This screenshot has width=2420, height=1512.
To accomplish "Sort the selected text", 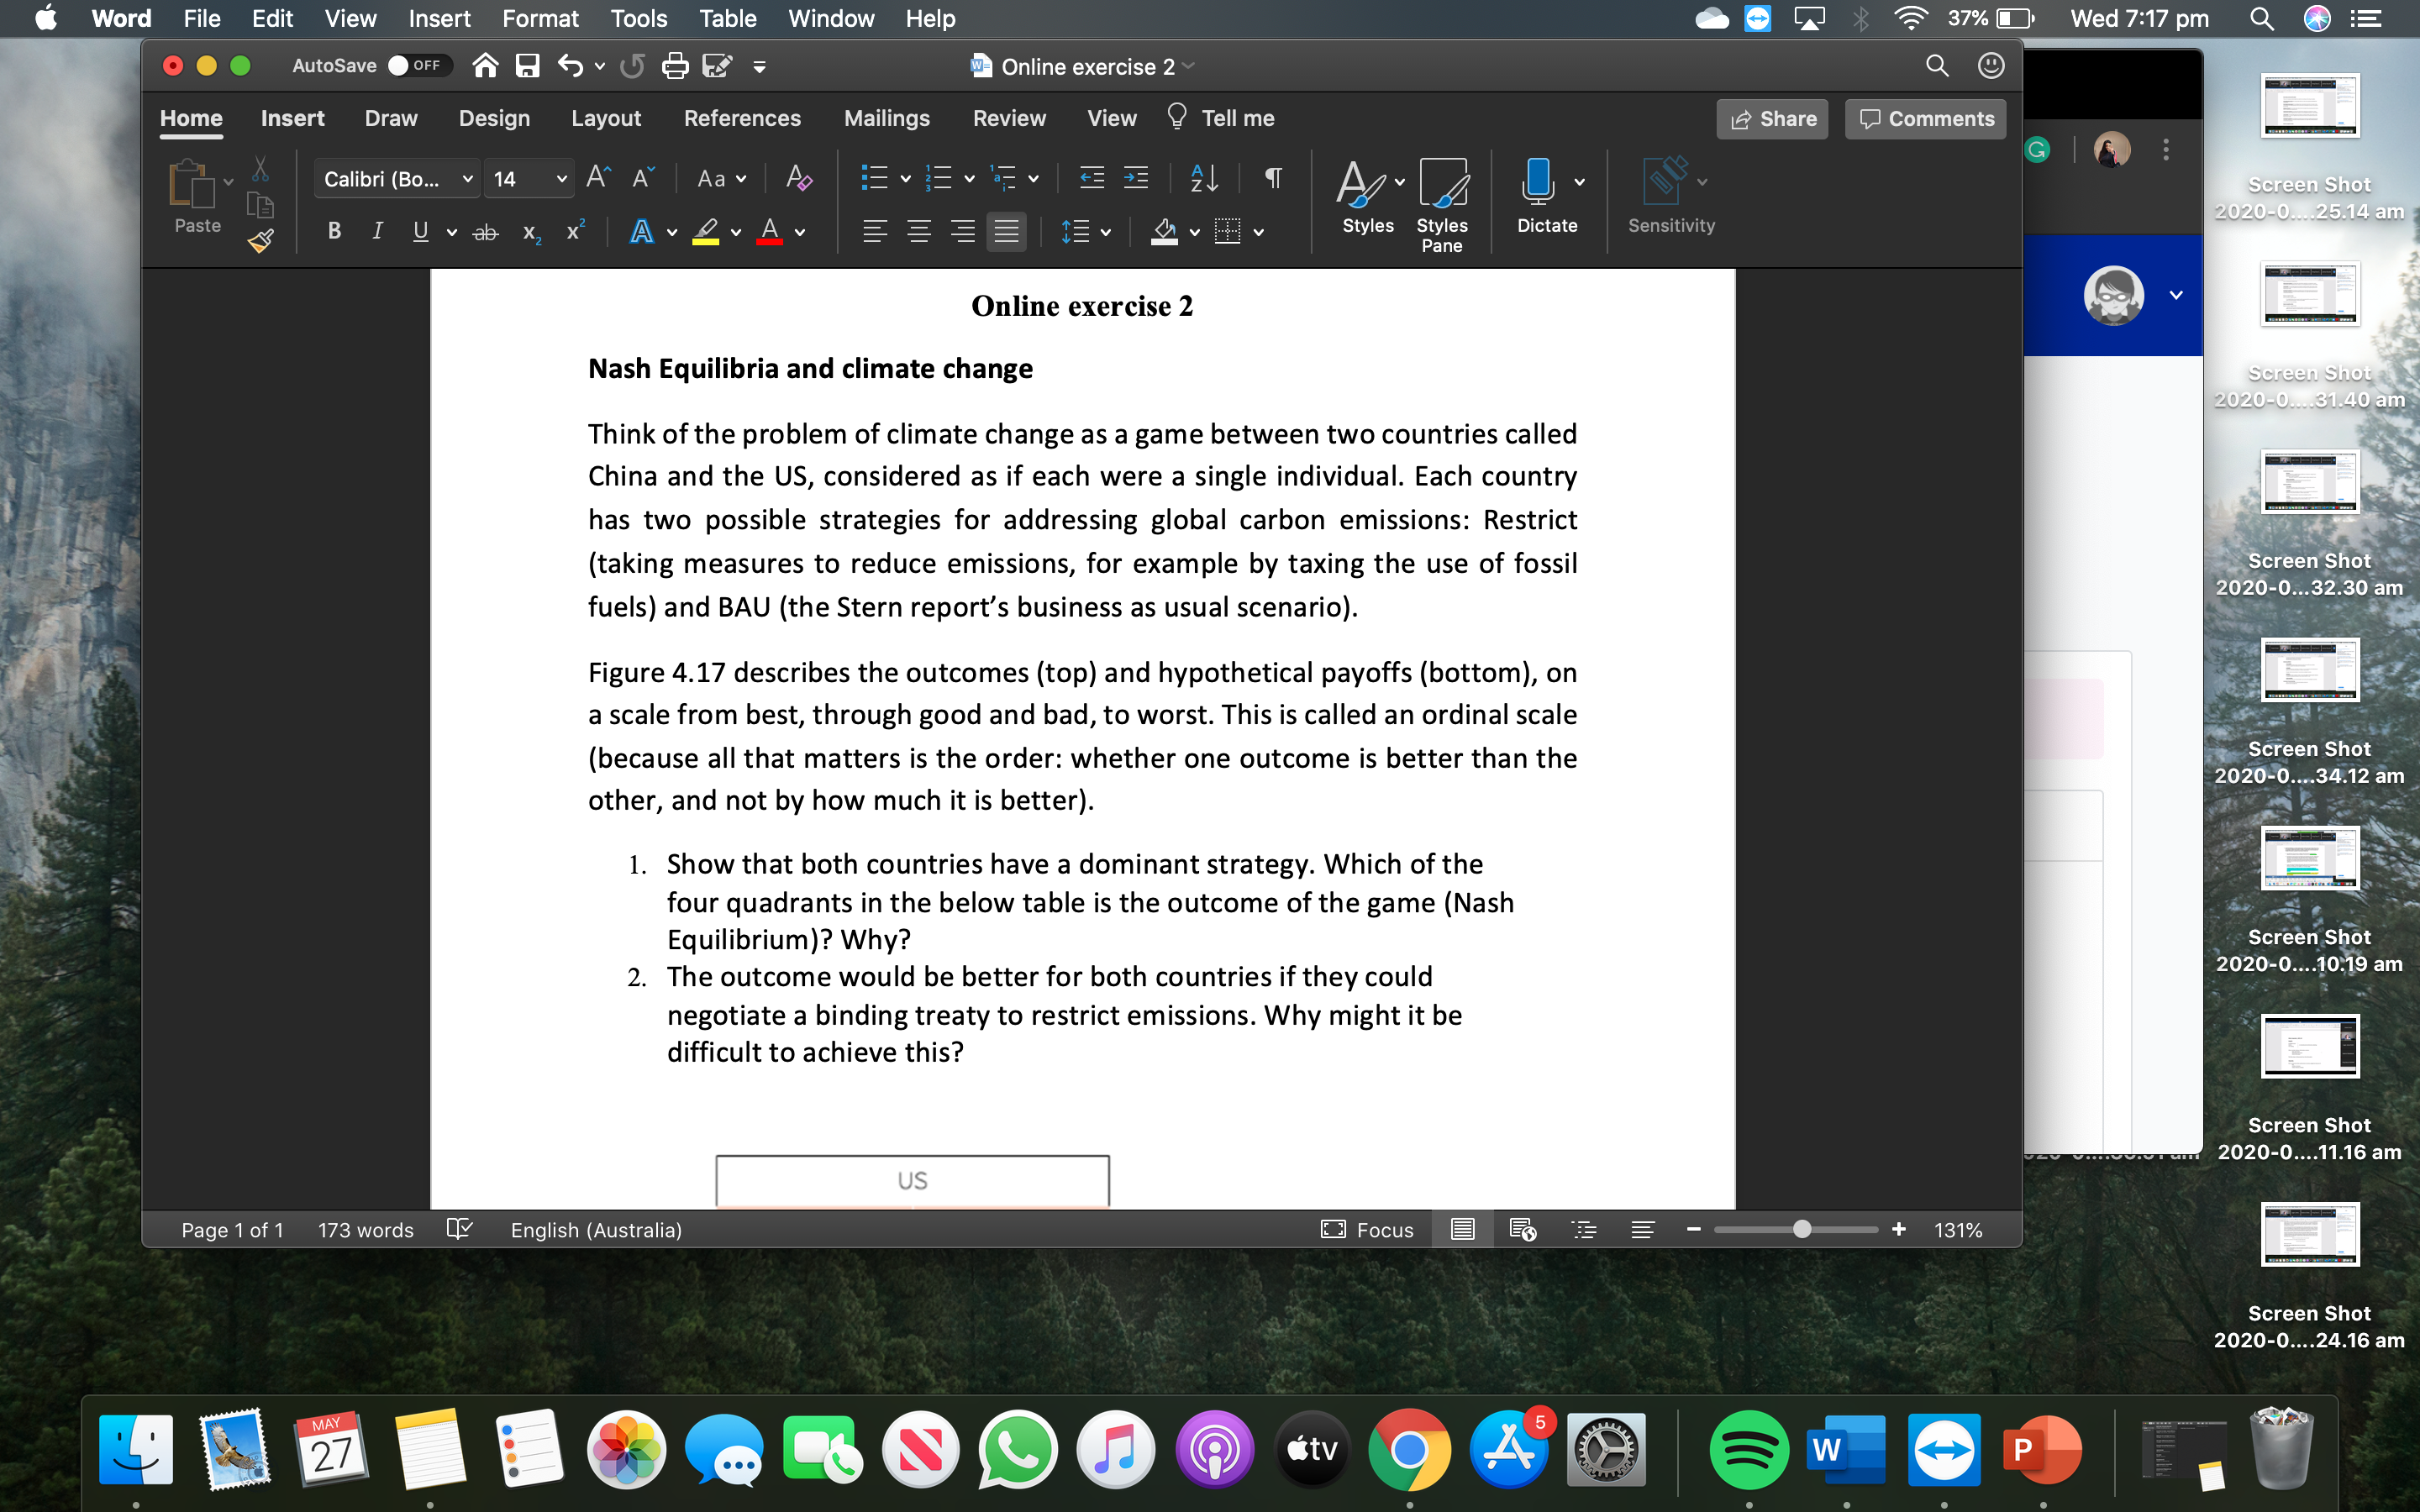I will [1202, 179].
